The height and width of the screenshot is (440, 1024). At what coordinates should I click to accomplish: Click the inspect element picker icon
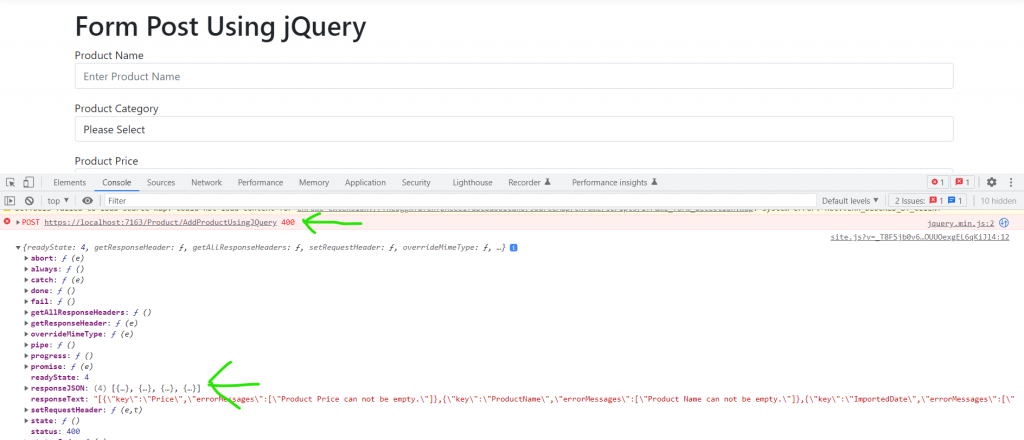tap(10, 183)
